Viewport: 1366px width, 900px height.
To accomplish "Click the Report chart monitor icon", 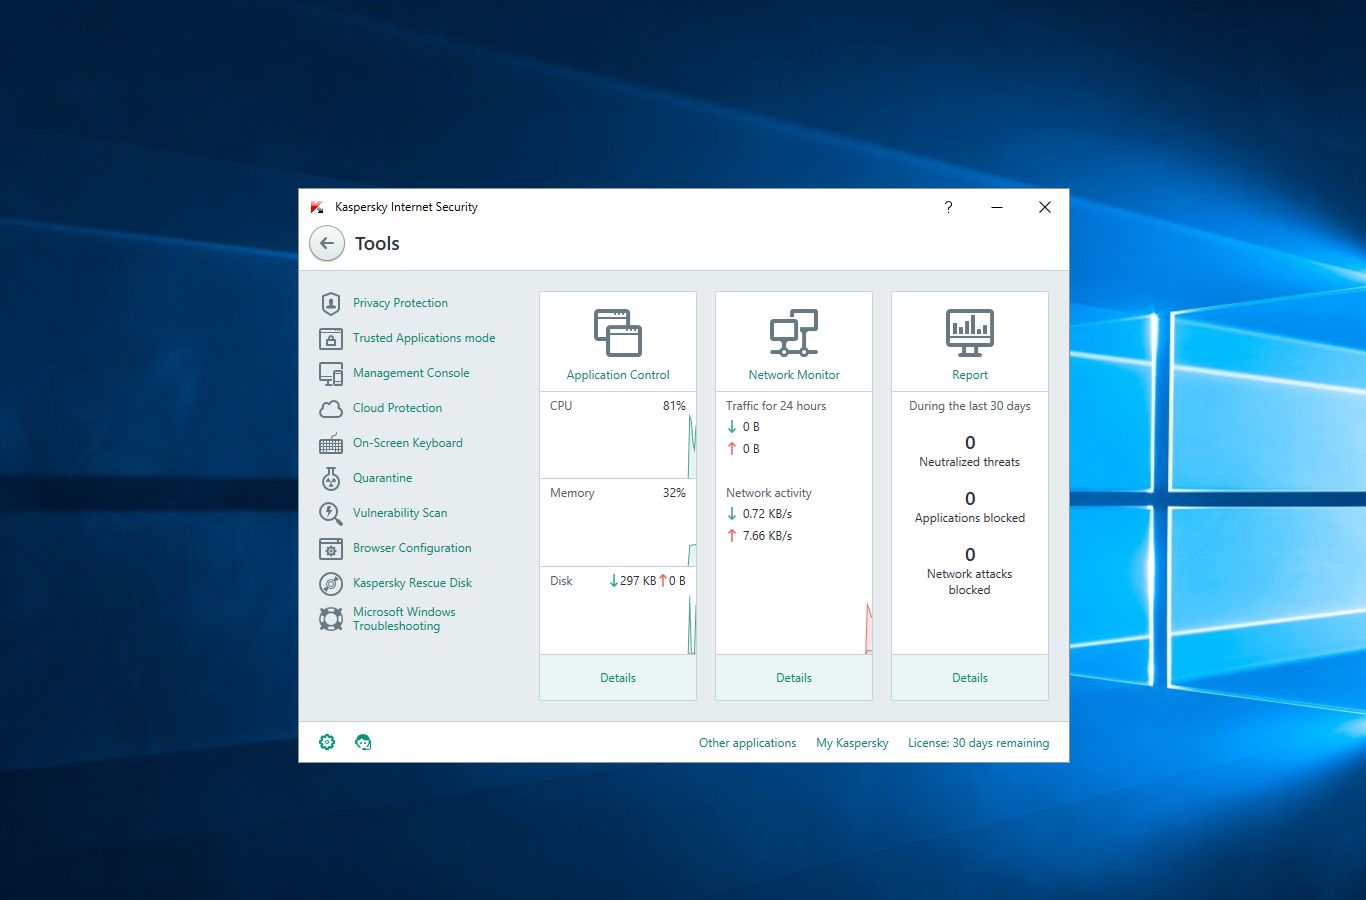I will tap(970, 333).
